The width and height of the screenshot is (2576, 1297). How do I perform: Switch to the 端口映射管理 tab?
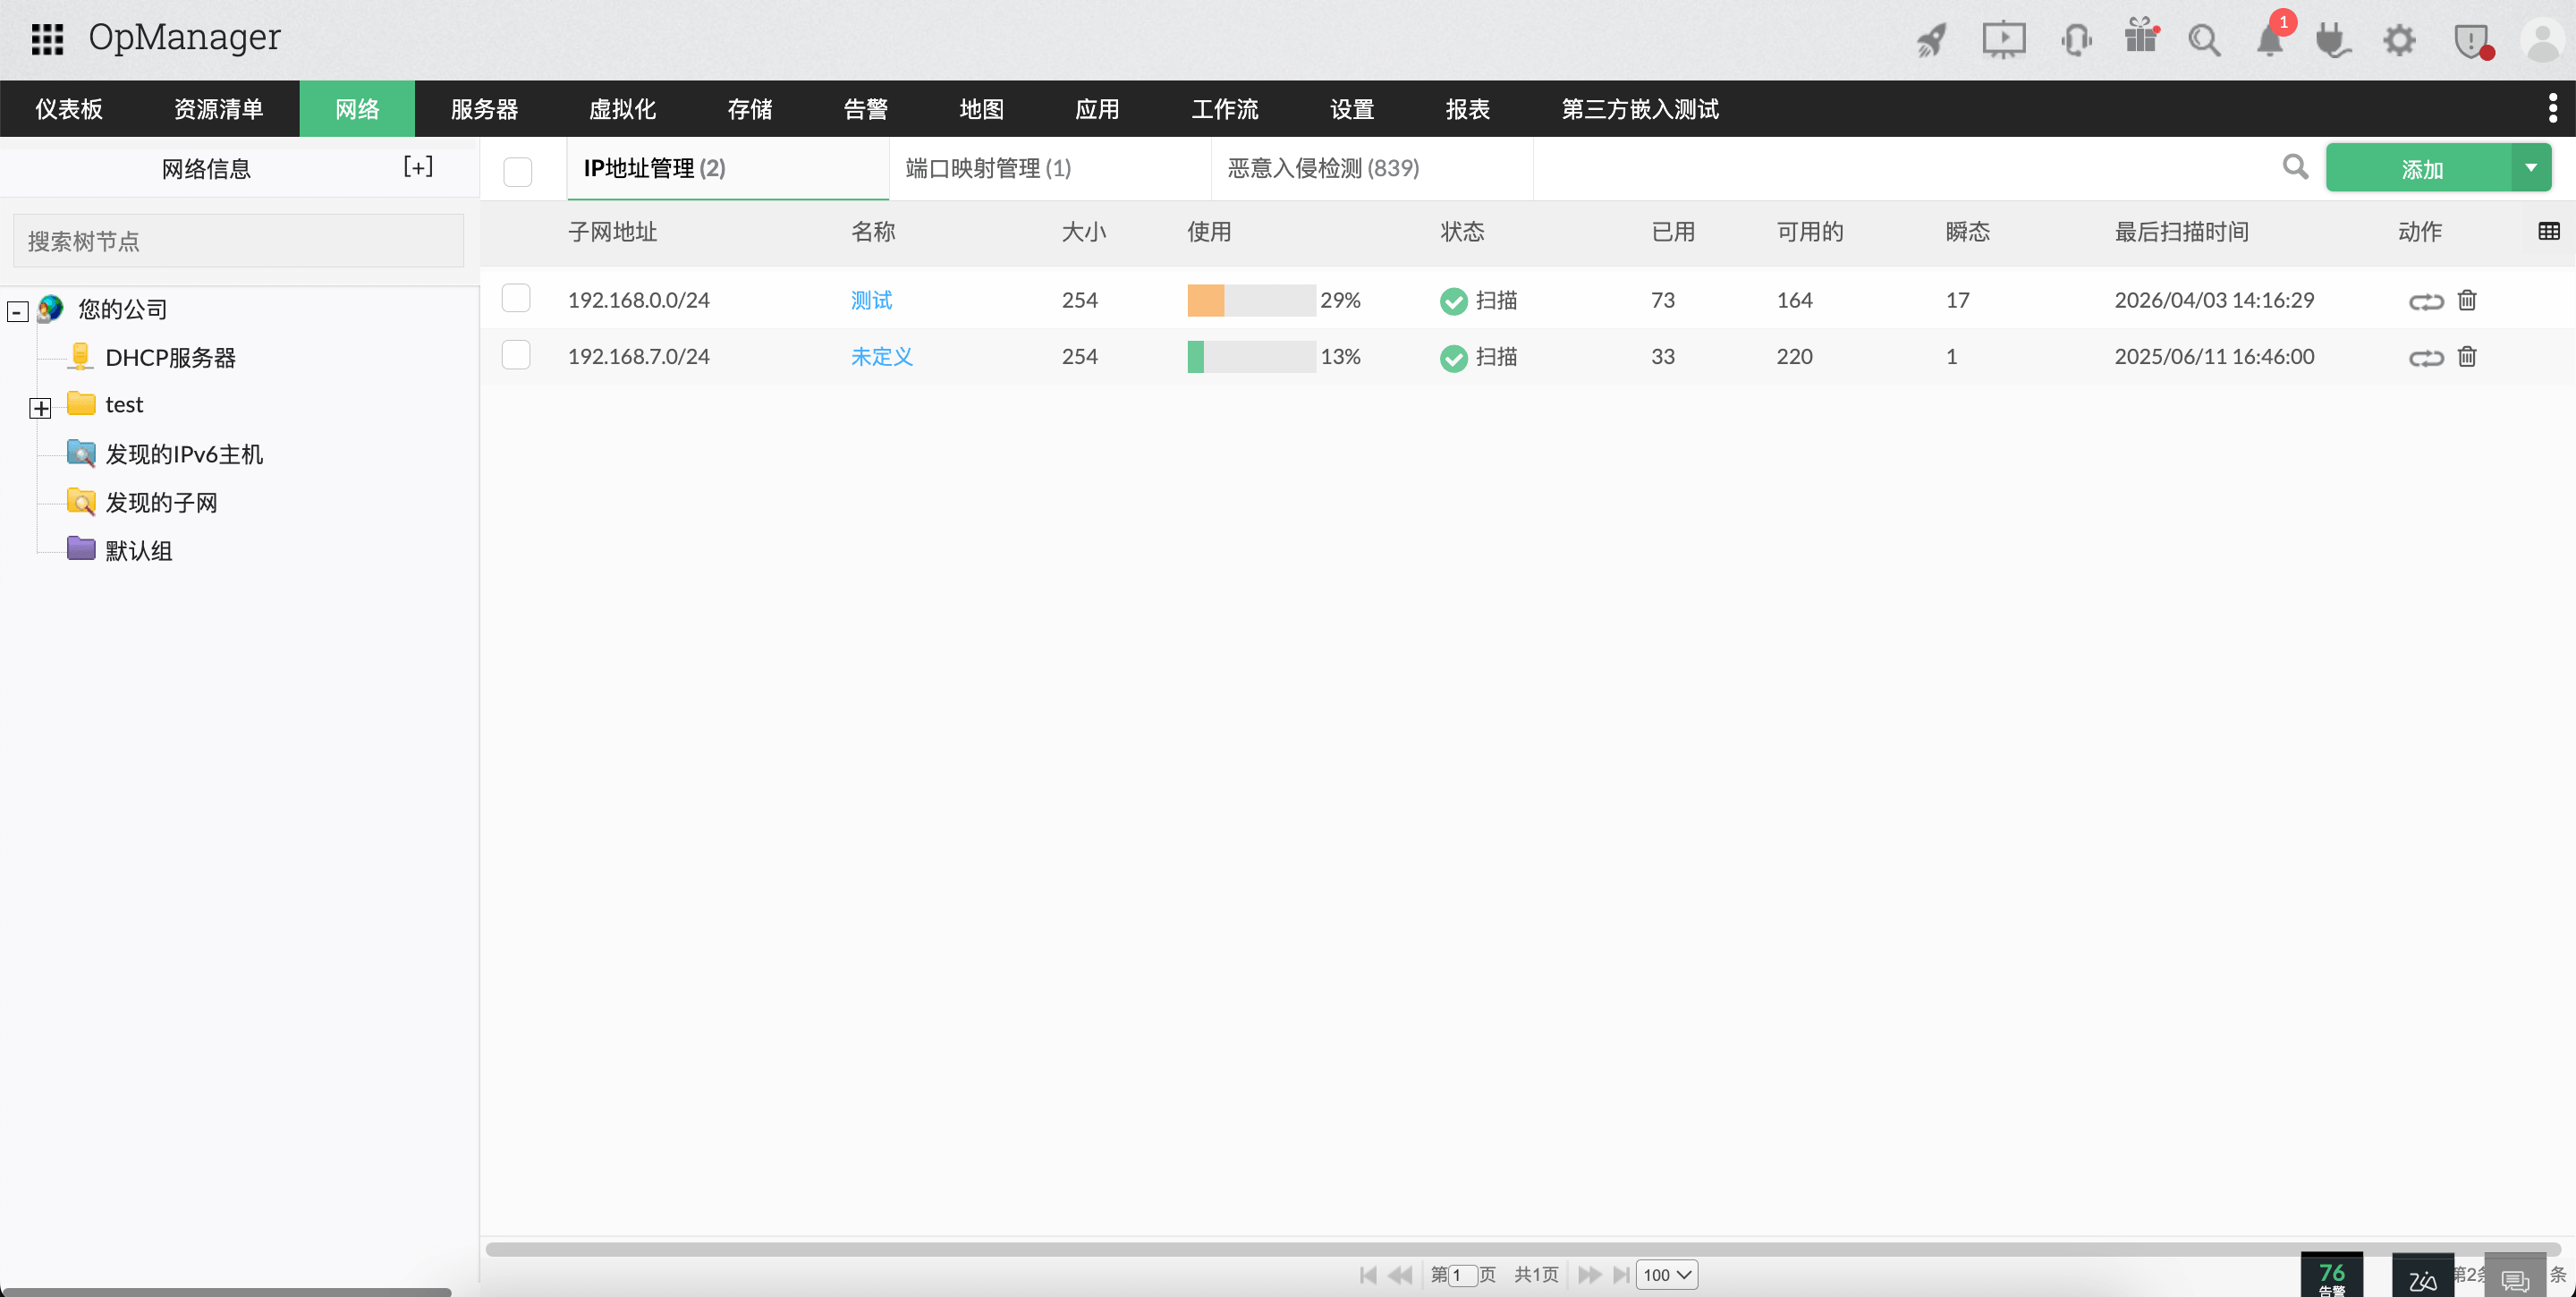[987, 168]
